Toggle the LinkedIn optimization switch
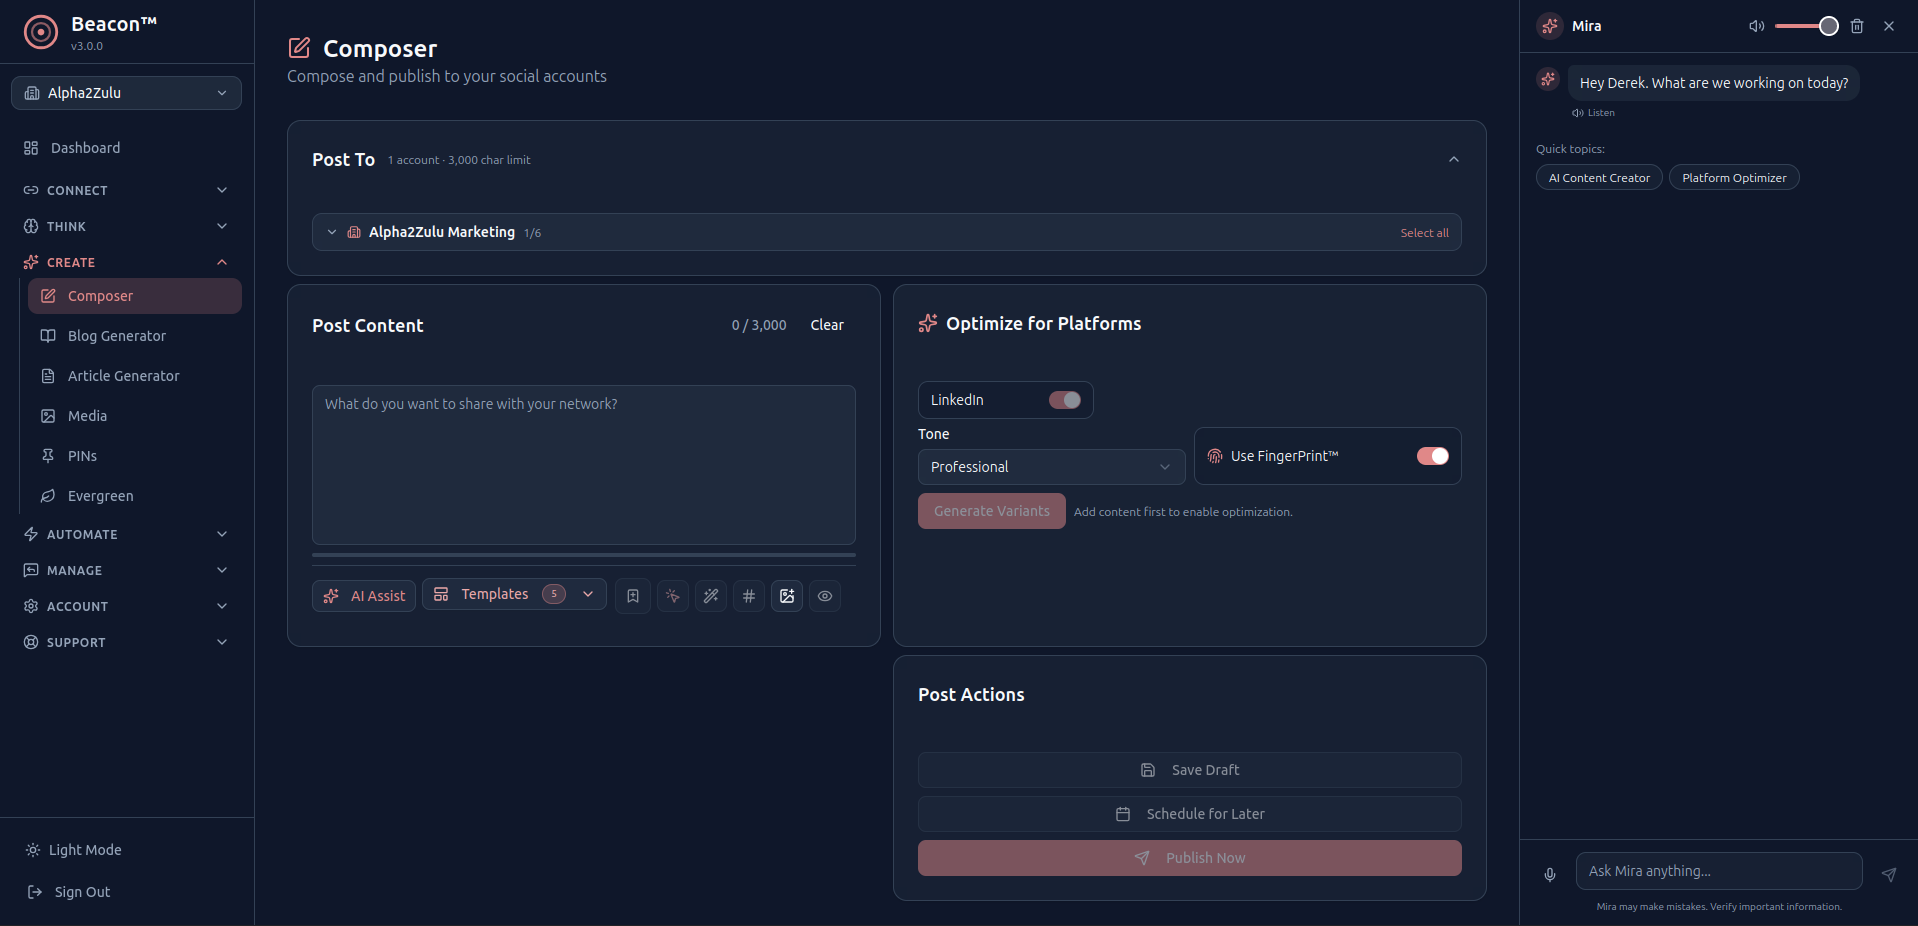The image size is (1918, 926). pos(1065,400)
